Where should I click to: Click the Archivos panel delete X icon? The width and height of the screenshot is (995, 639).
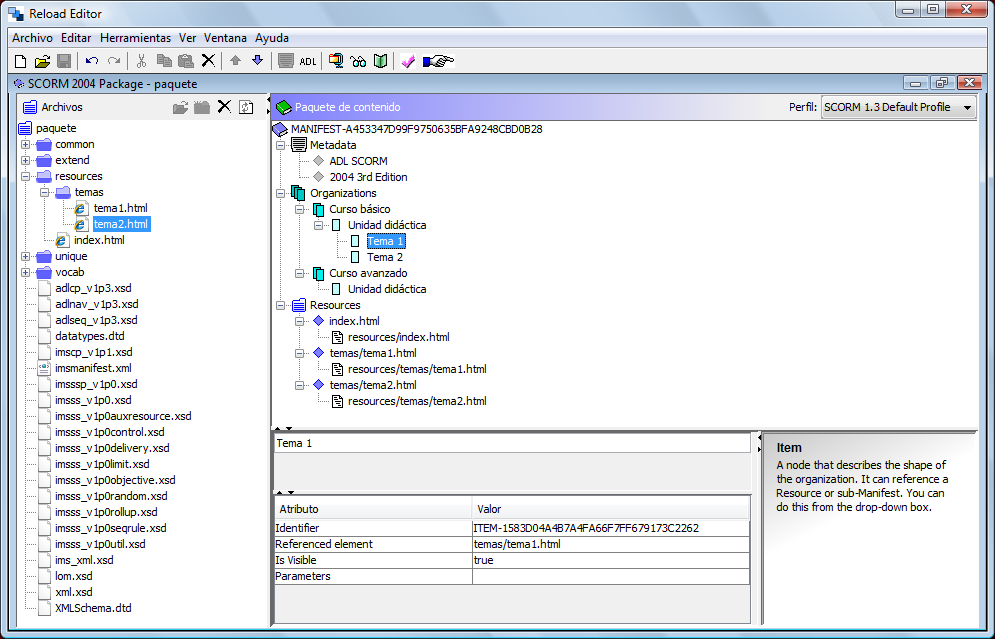pyautogui.click(x=224, y=107)
